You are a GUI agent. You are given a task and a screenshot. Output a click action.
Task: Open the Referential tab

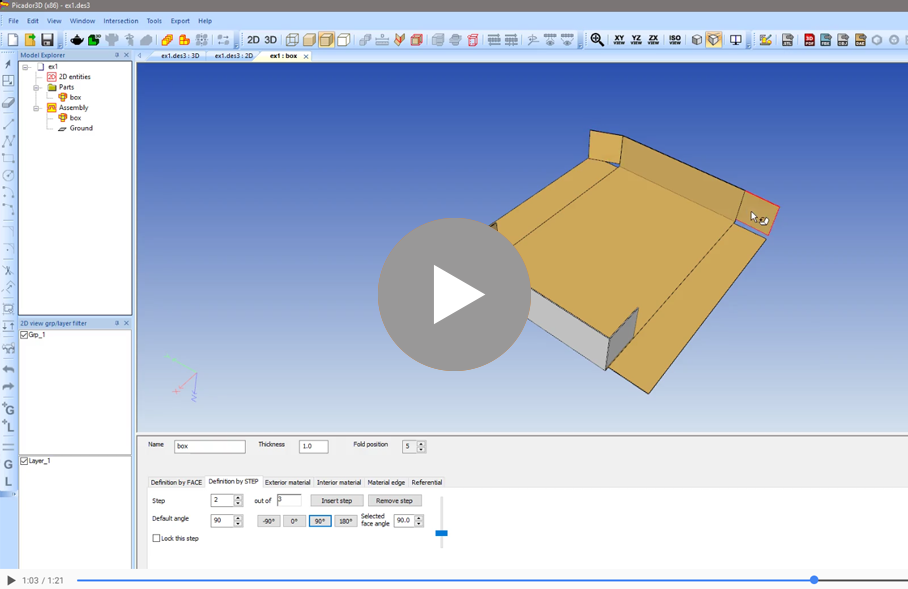pos(427,482)
